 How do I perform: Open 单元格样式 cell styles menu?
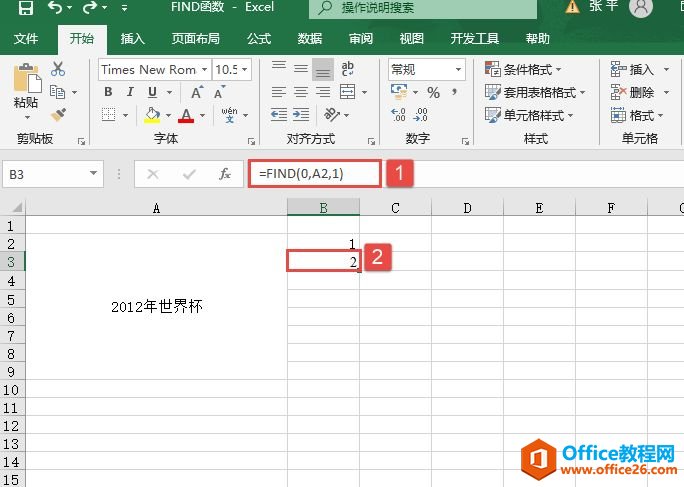tap(529, 115)
